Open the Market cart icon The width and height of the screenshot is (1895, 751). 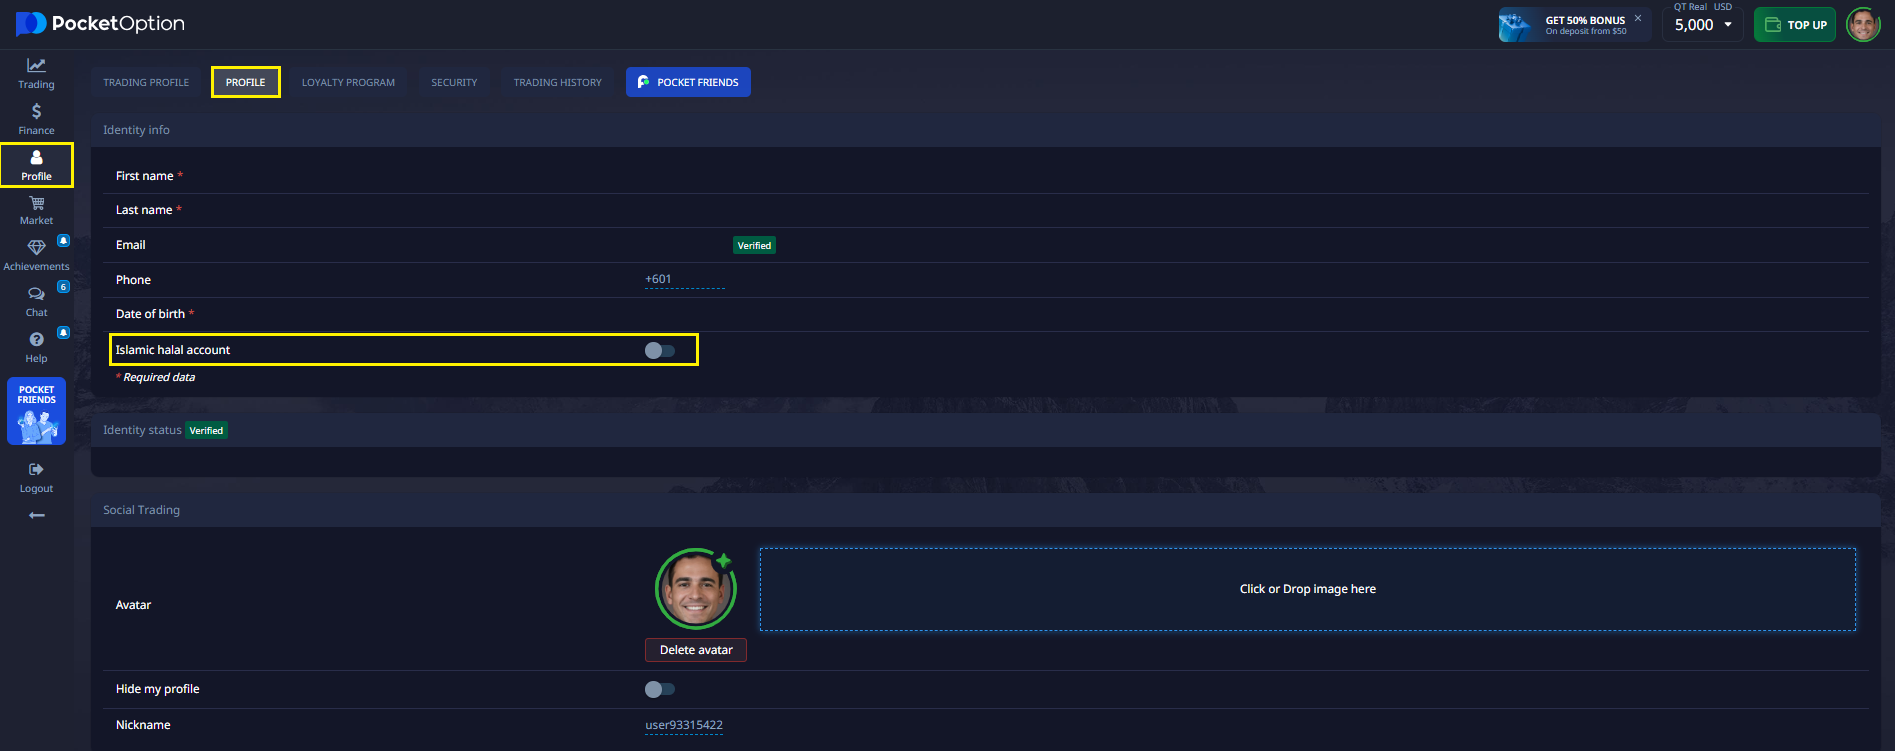36,203
